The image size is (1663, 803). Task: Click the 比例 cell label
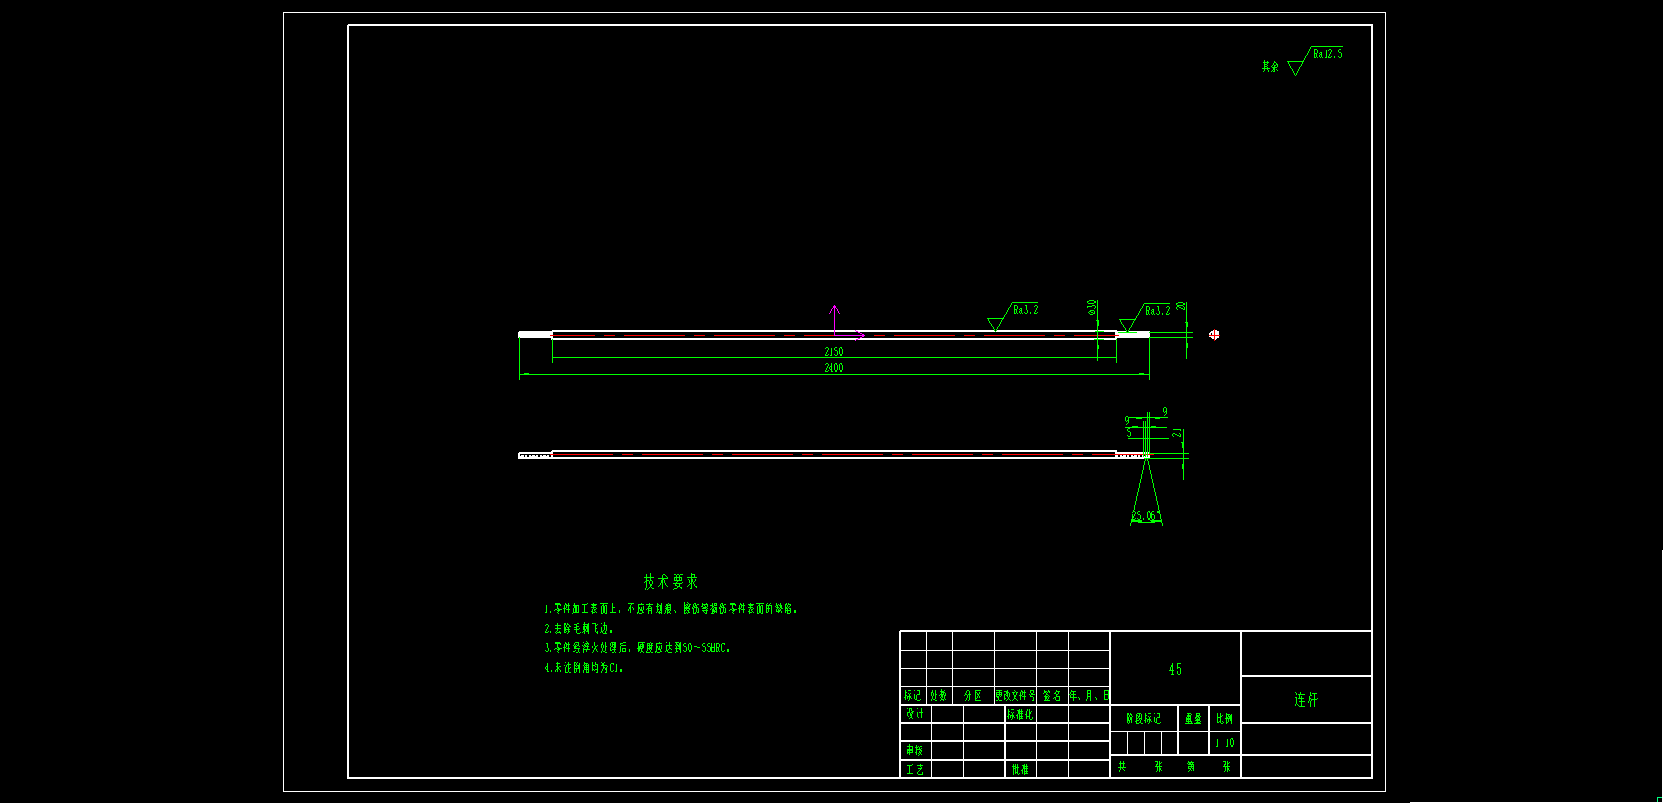tap(1225, 718)
